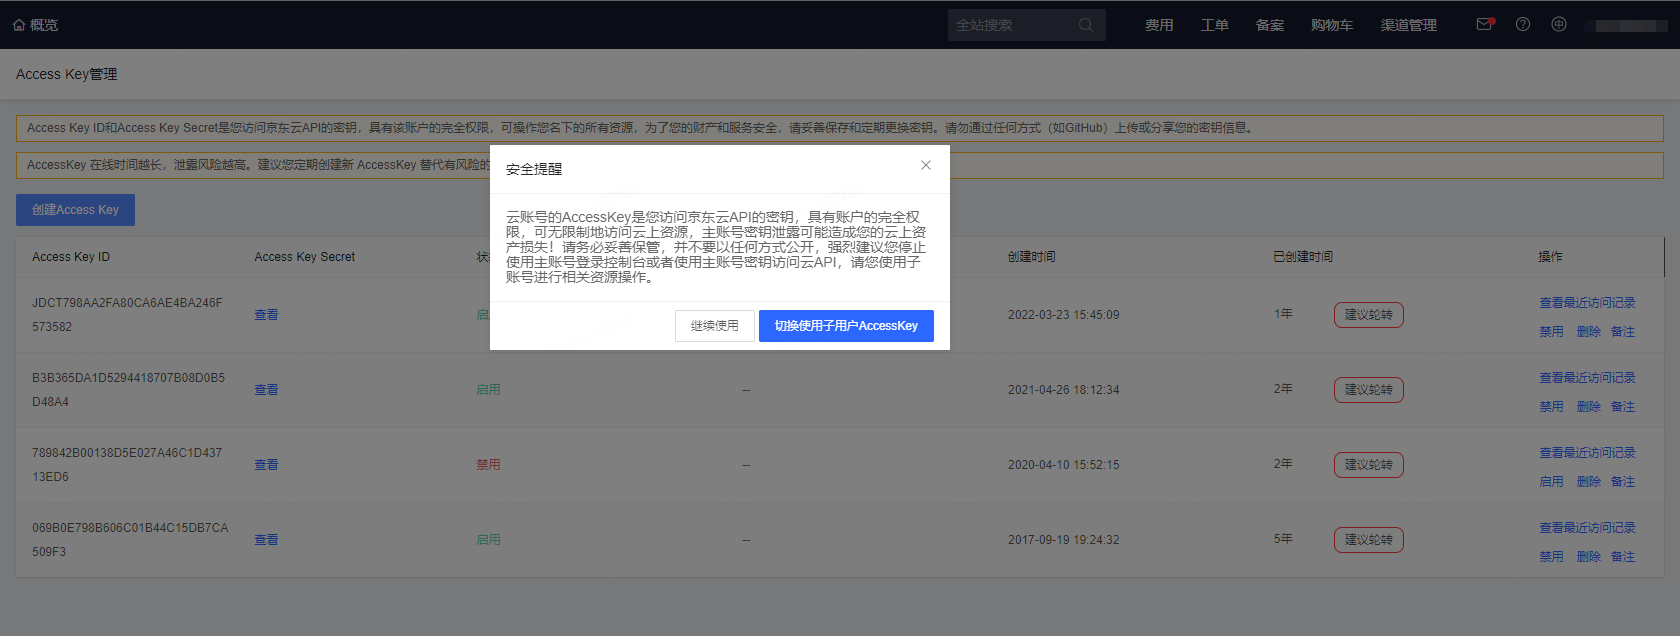Click 查看 for key JDCT798AA2FA80CA6AE4BA246F

pyautogui.click(x=266, y=315)
